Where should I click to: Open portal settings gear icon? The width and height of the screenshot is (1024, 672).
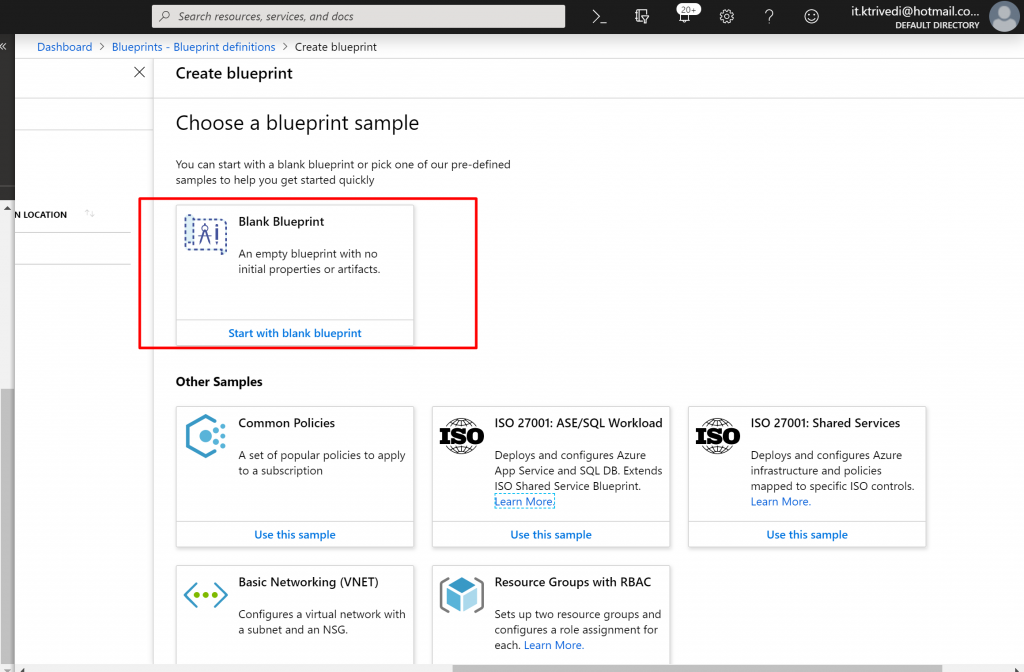(x=727, y=16)
